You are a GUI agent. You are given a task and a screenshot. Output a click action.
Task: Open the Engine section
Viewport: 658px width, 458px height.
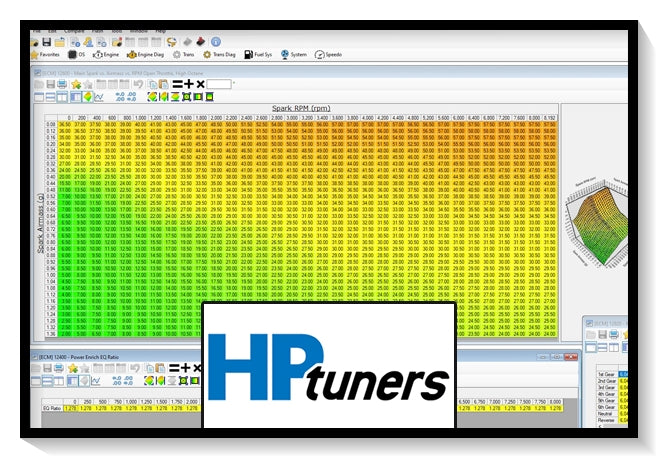click(106, 55)
